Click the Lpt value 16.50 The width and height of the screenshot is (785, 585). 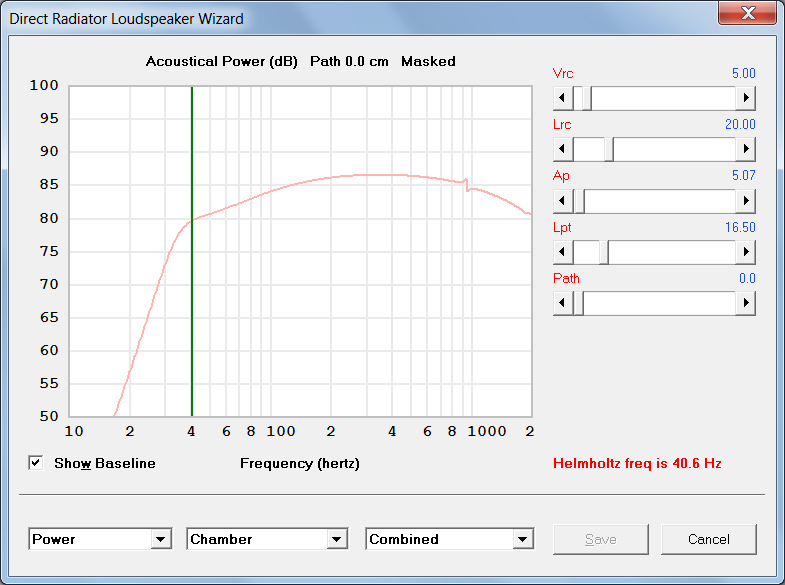[x=740, y=227]
